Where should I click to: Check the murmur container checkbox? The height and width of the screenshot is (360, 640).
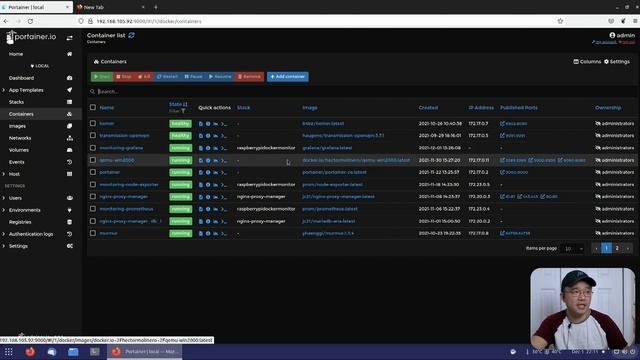click(x=93, y=233)
